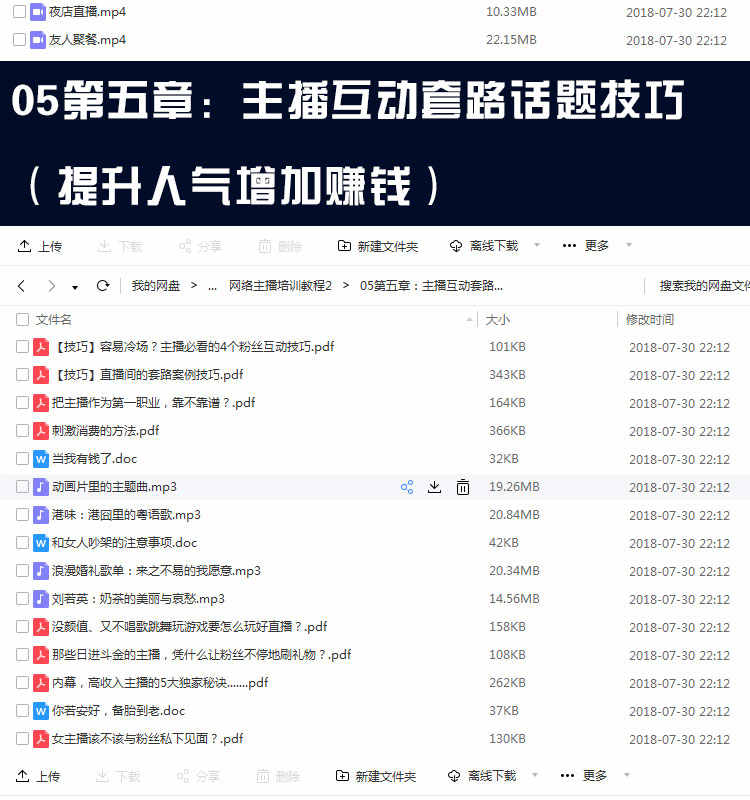
Task: Open dropdown arrow next to bottom 离线下载
Action: point(535,776)
